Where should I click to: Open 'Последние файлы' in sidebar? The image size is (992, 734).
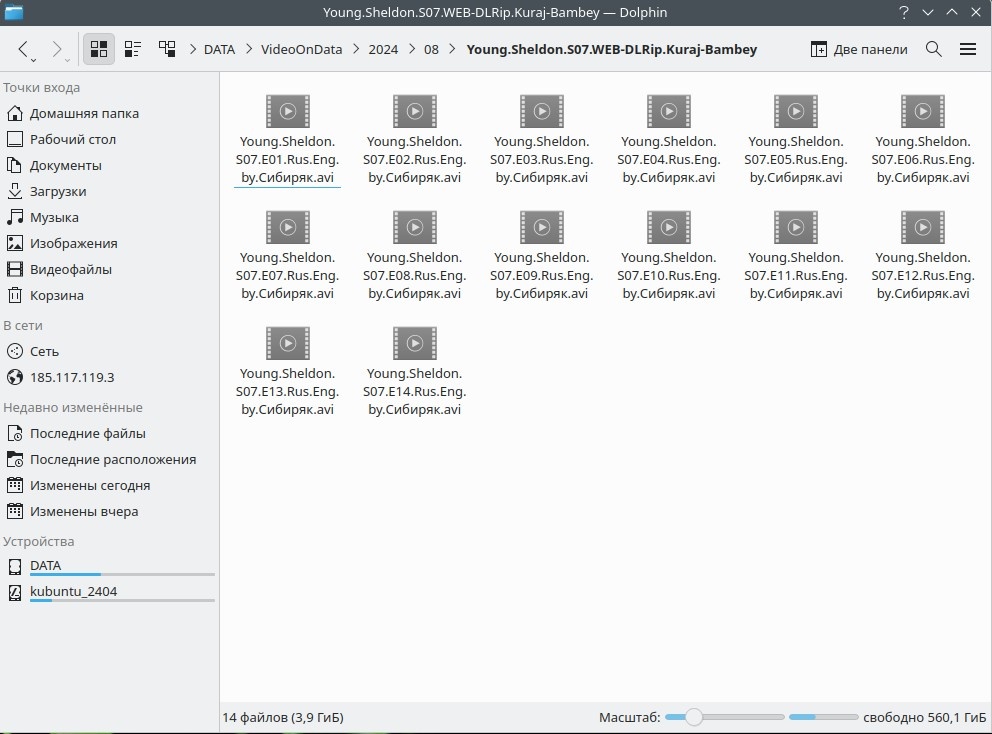coord(109,433)
